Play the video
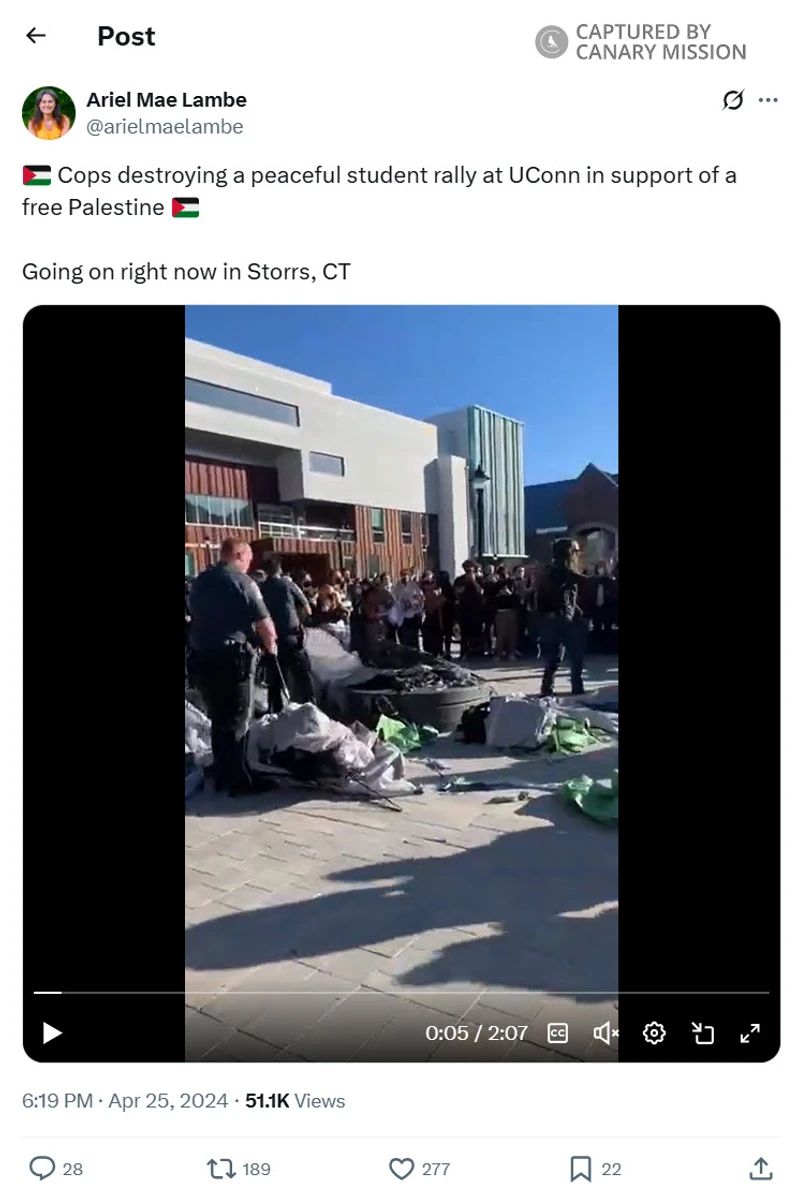 coord(52,1033)
